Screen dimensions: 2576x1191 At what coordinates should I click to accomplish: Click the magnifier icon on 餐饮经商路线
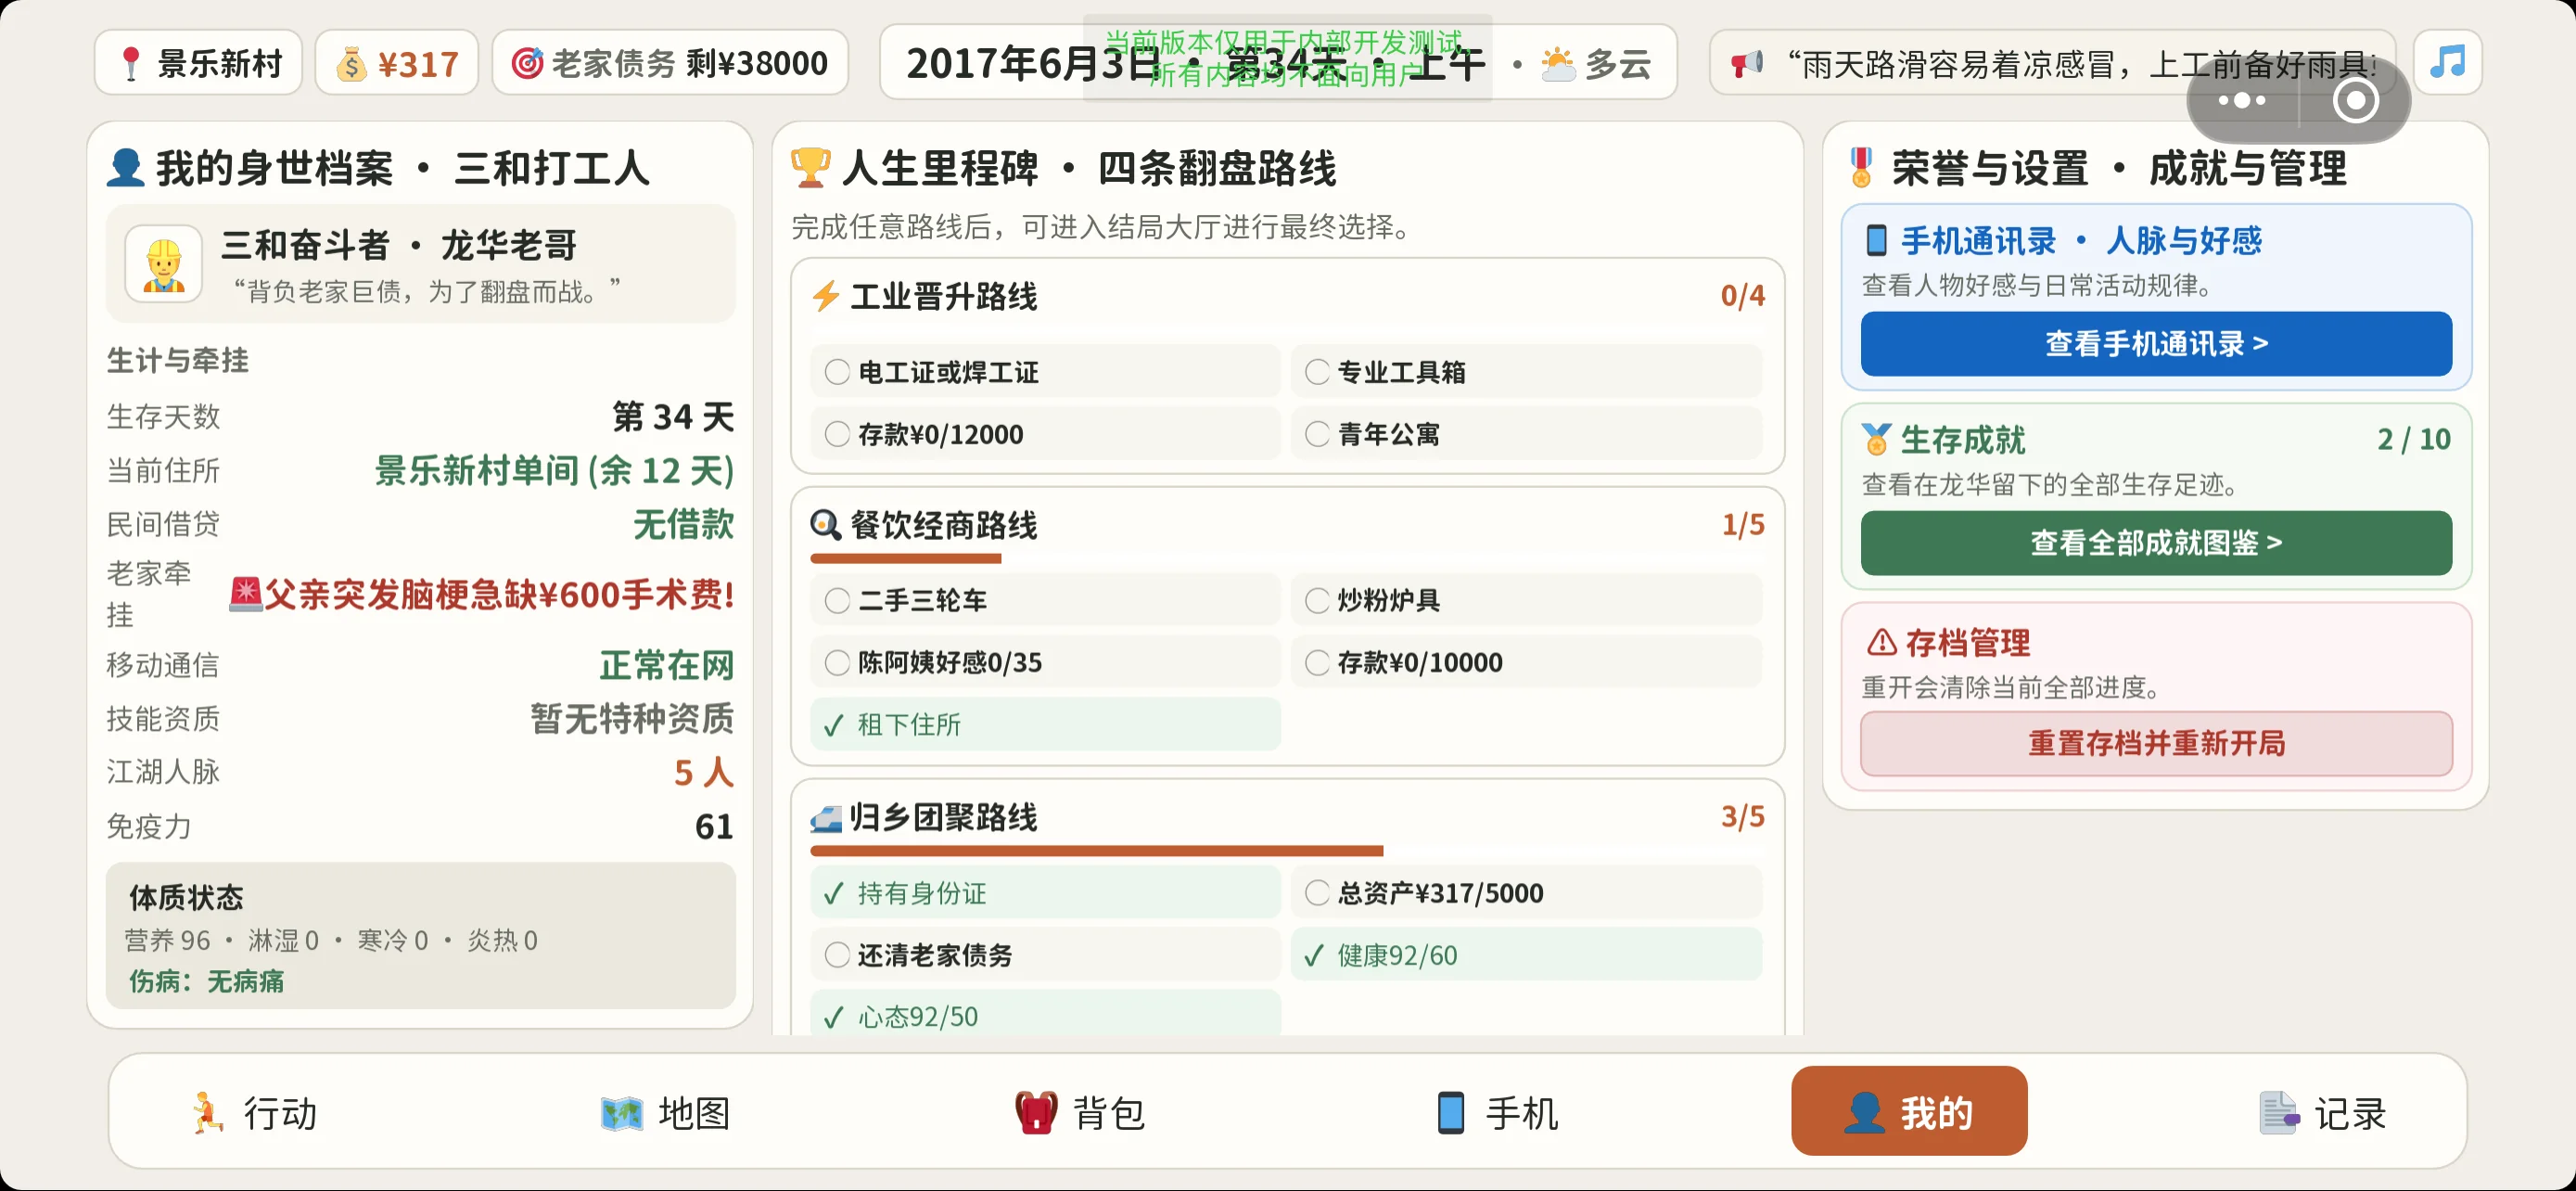point(825,524)
